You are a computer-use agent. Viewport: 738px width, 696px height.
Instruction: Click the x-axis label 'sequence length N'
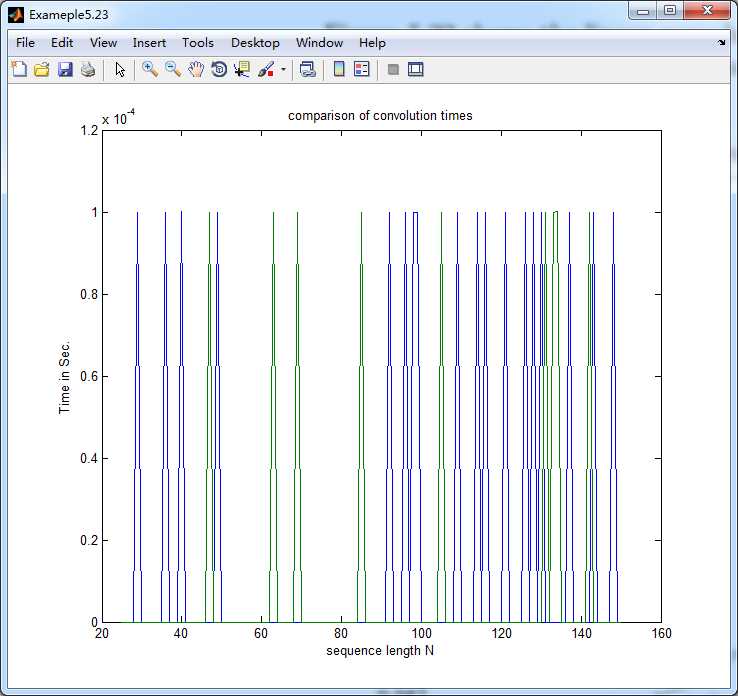380,650
